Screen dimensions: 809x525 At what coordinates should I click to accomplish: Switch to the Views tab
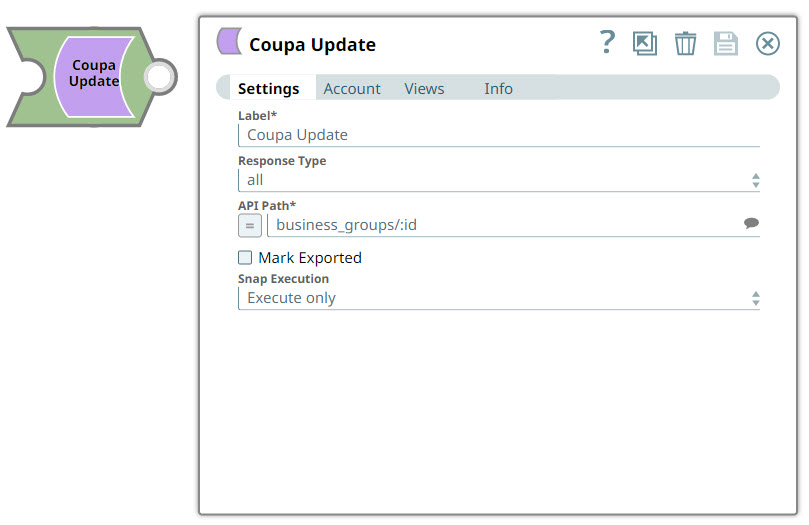click(x=424, y=89)
